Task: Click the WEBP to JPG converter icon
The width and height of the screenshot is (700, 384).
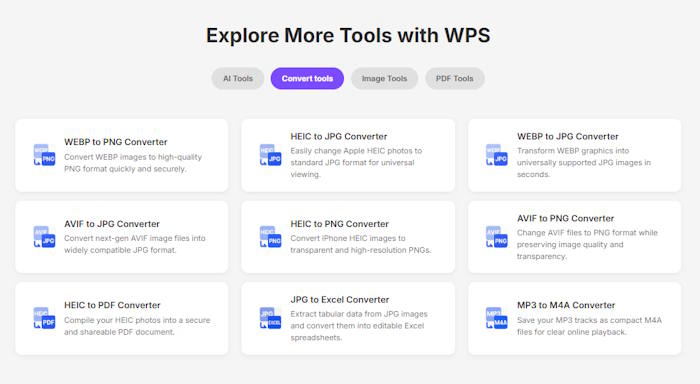Action: pos(497,155)
